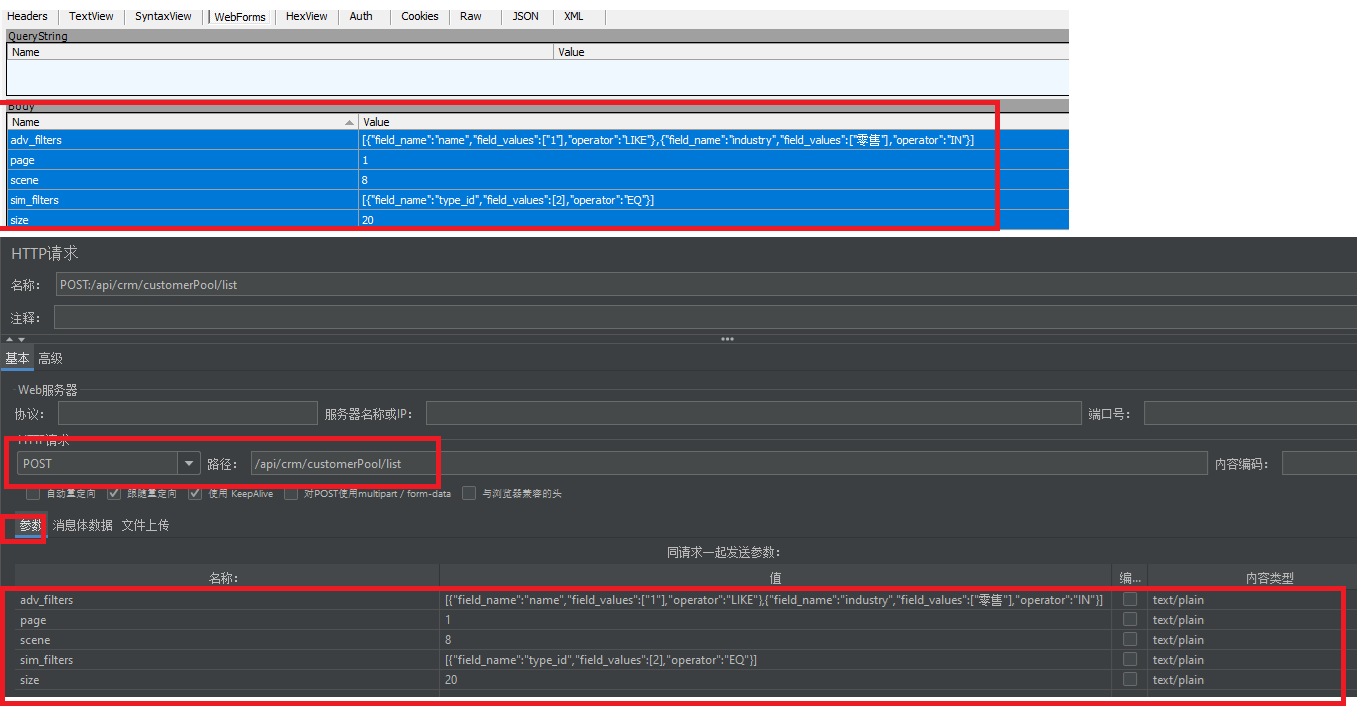
Task: Switch to the 高级 tab
Action: (x=50, y=359)
